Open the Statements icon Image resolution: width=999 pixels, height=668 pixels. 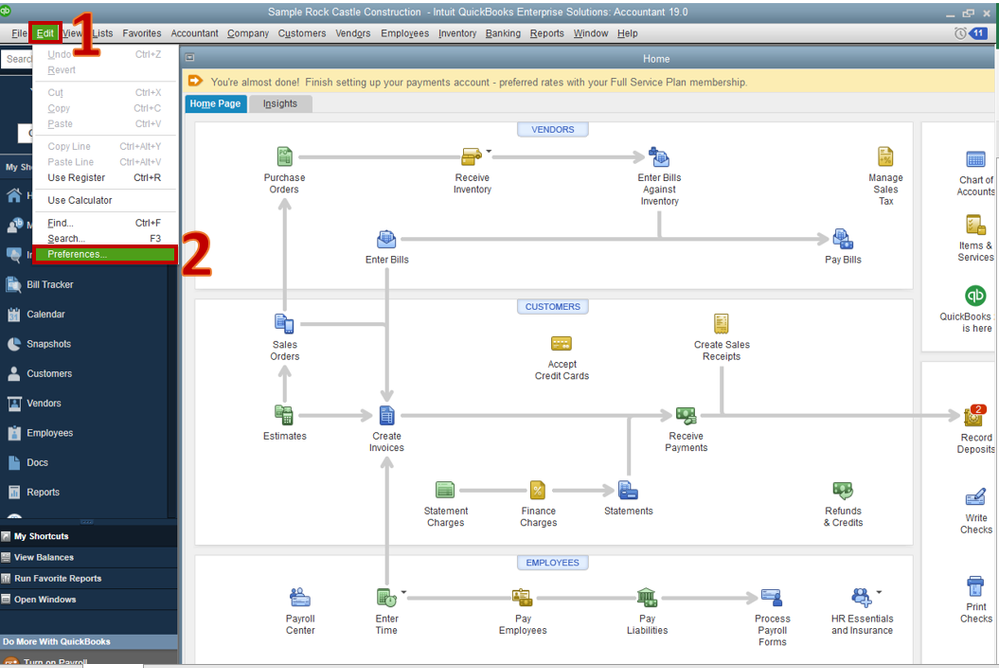pyautogui.click(x=628, y=490)
